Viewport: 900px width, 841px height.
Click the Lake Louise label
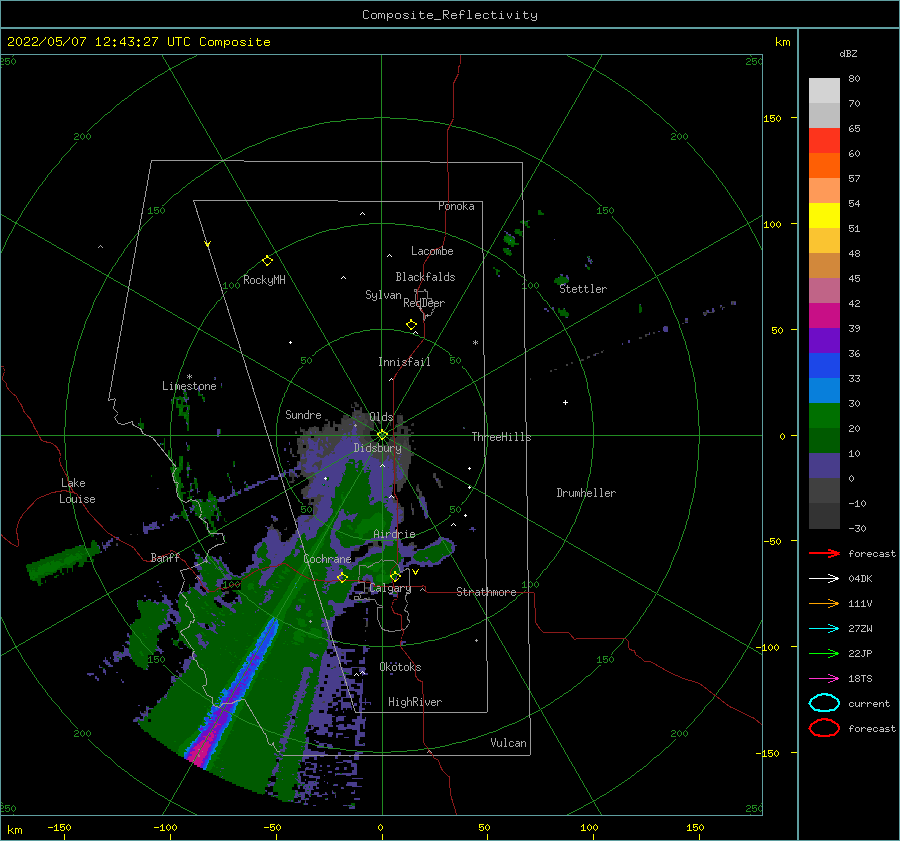click(x=77, y=491)
